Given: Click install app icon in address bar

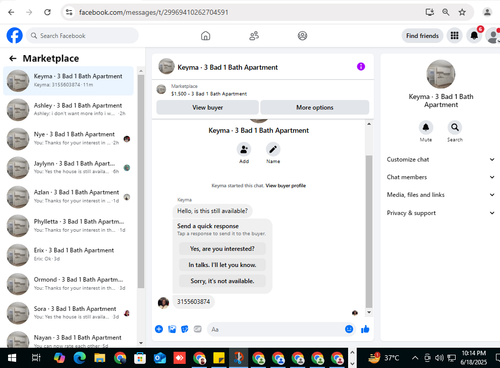Looking at the screenshot, I should [430, 12].
